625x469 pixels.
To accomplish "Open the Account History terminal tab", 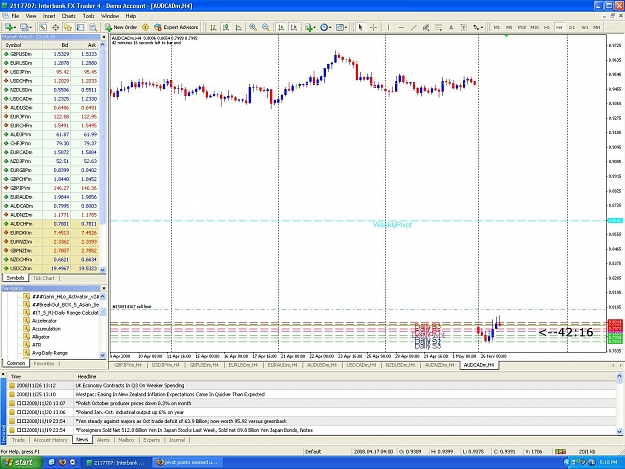I will [x=51, y=440].
